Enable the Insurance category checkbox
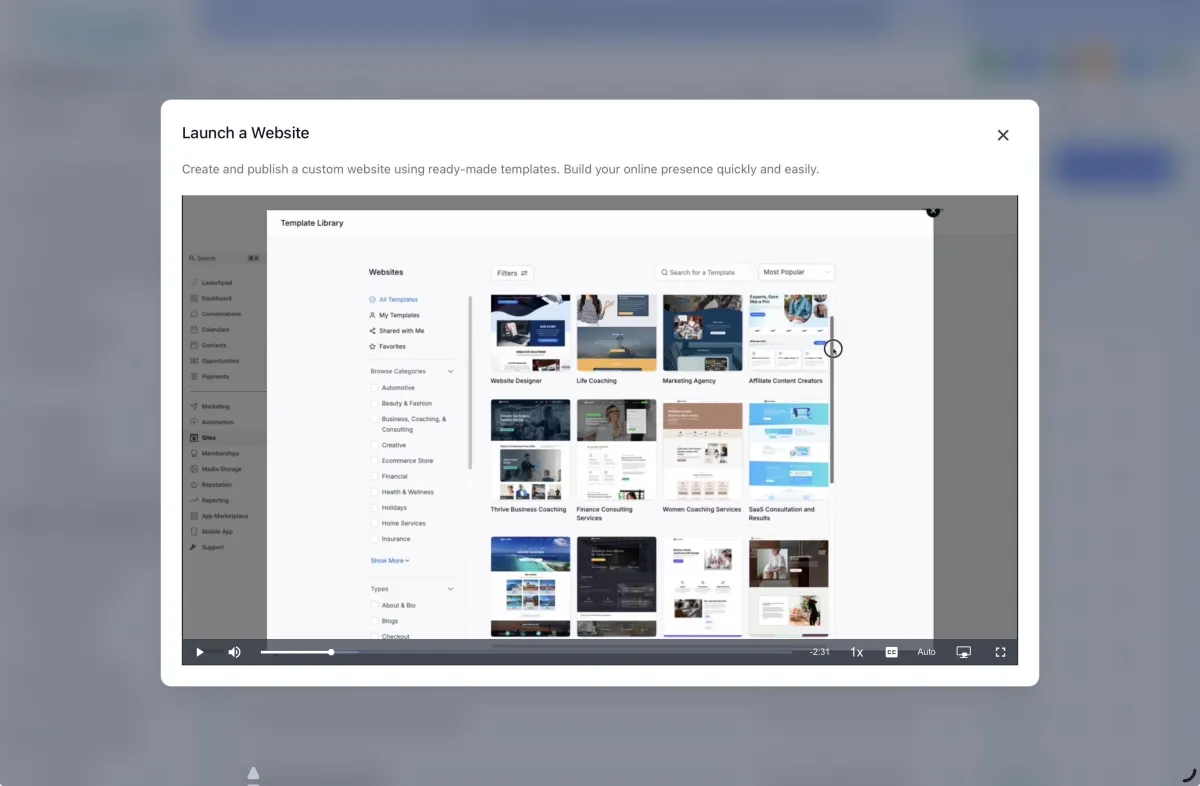Viewport: 1200px width, 786px height. [x=375, y=539]
